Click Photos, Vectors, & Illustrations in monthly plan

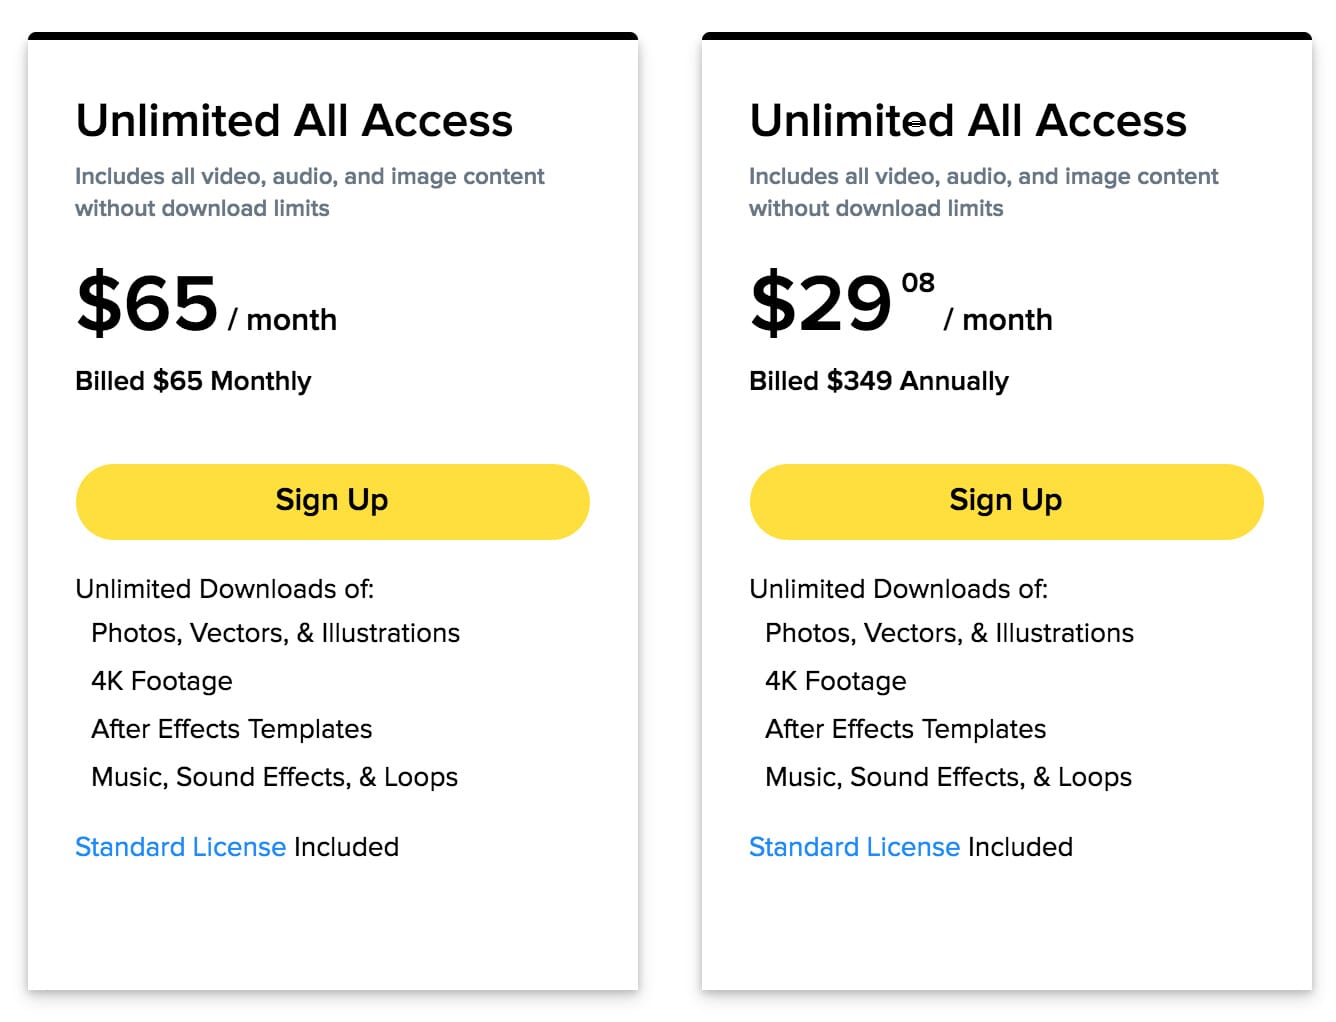[276, 633]
